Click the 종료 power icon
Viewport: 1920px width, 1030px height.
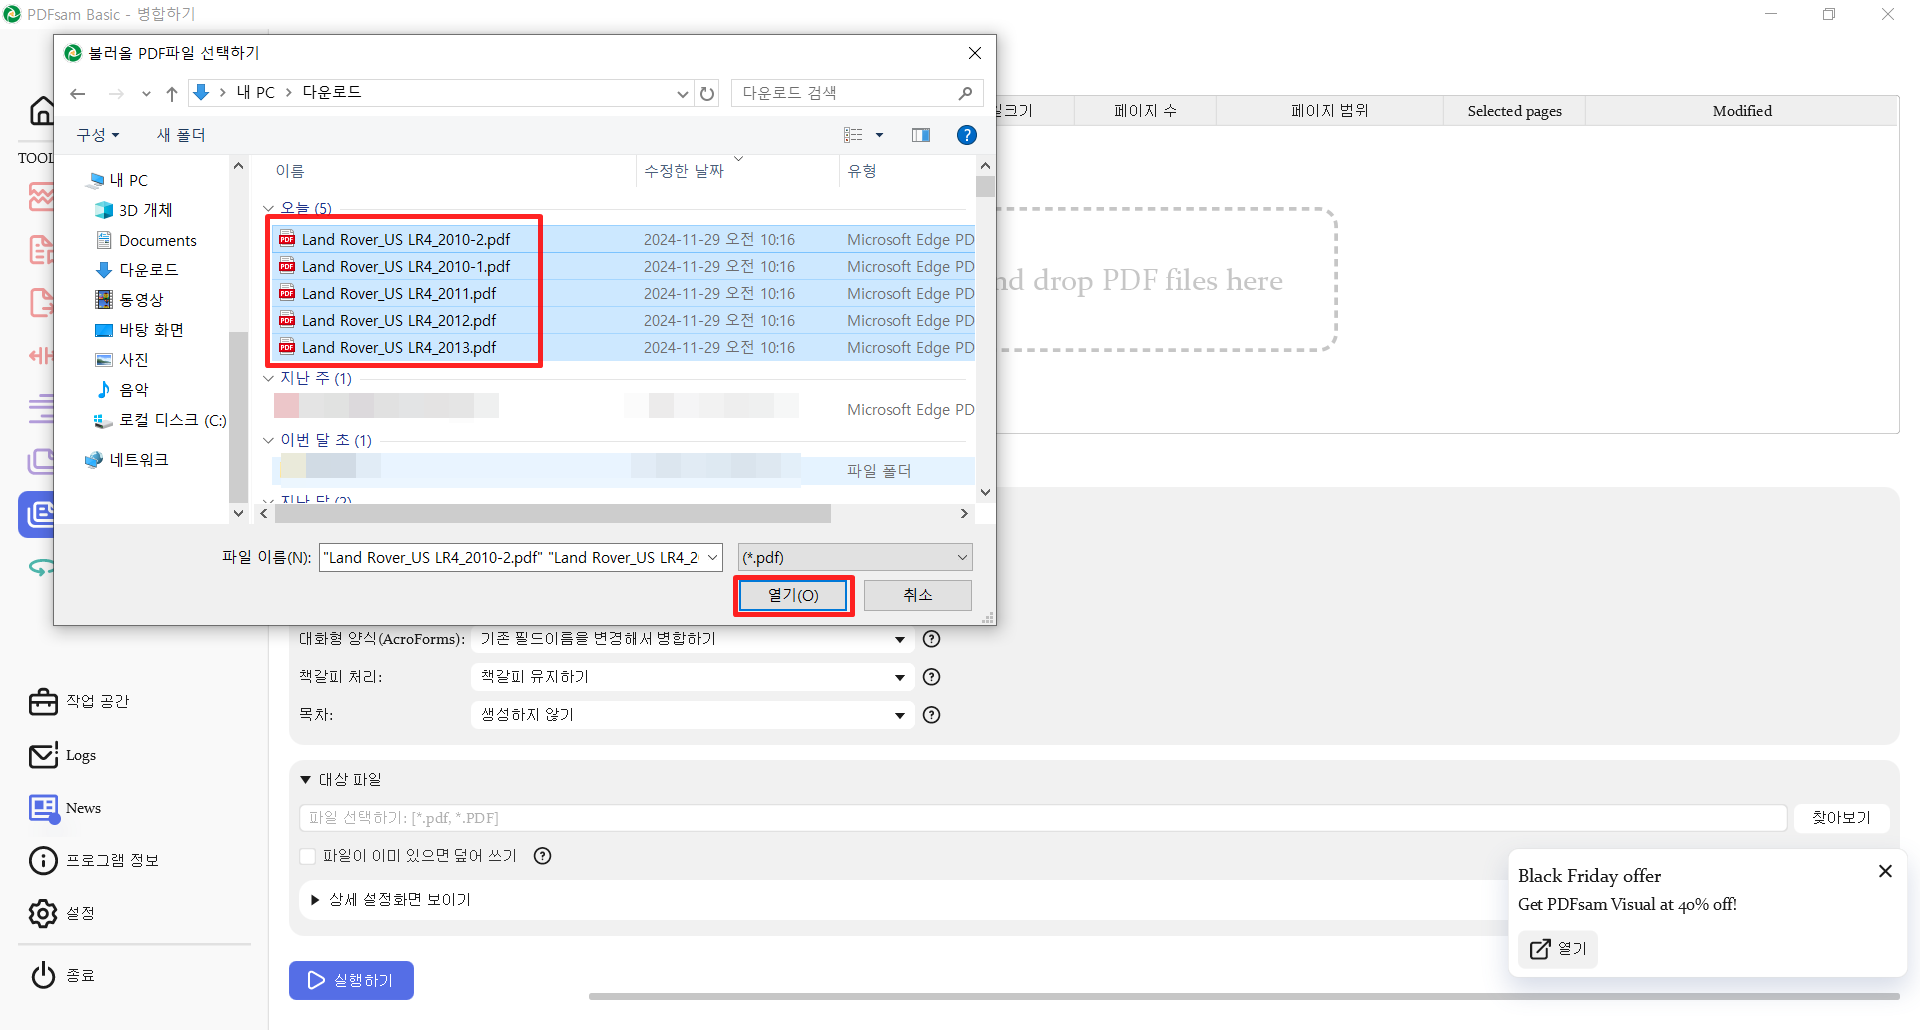[x=43, y=975]
